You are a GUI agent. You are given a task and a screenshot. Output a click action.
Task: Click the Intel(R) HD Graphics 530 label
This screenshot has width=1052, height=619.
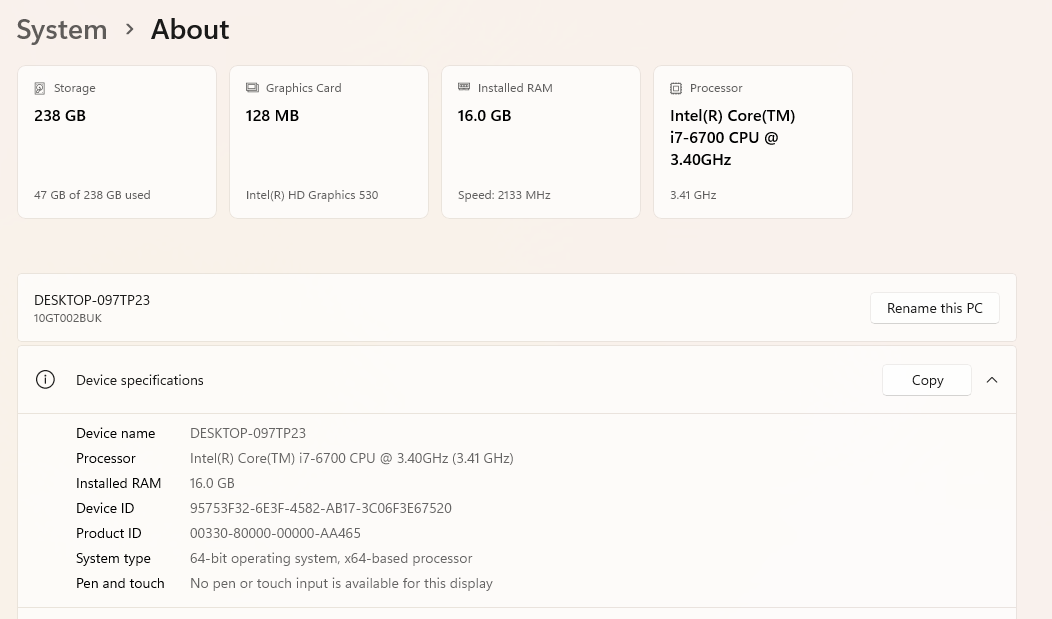click(312, 195)
